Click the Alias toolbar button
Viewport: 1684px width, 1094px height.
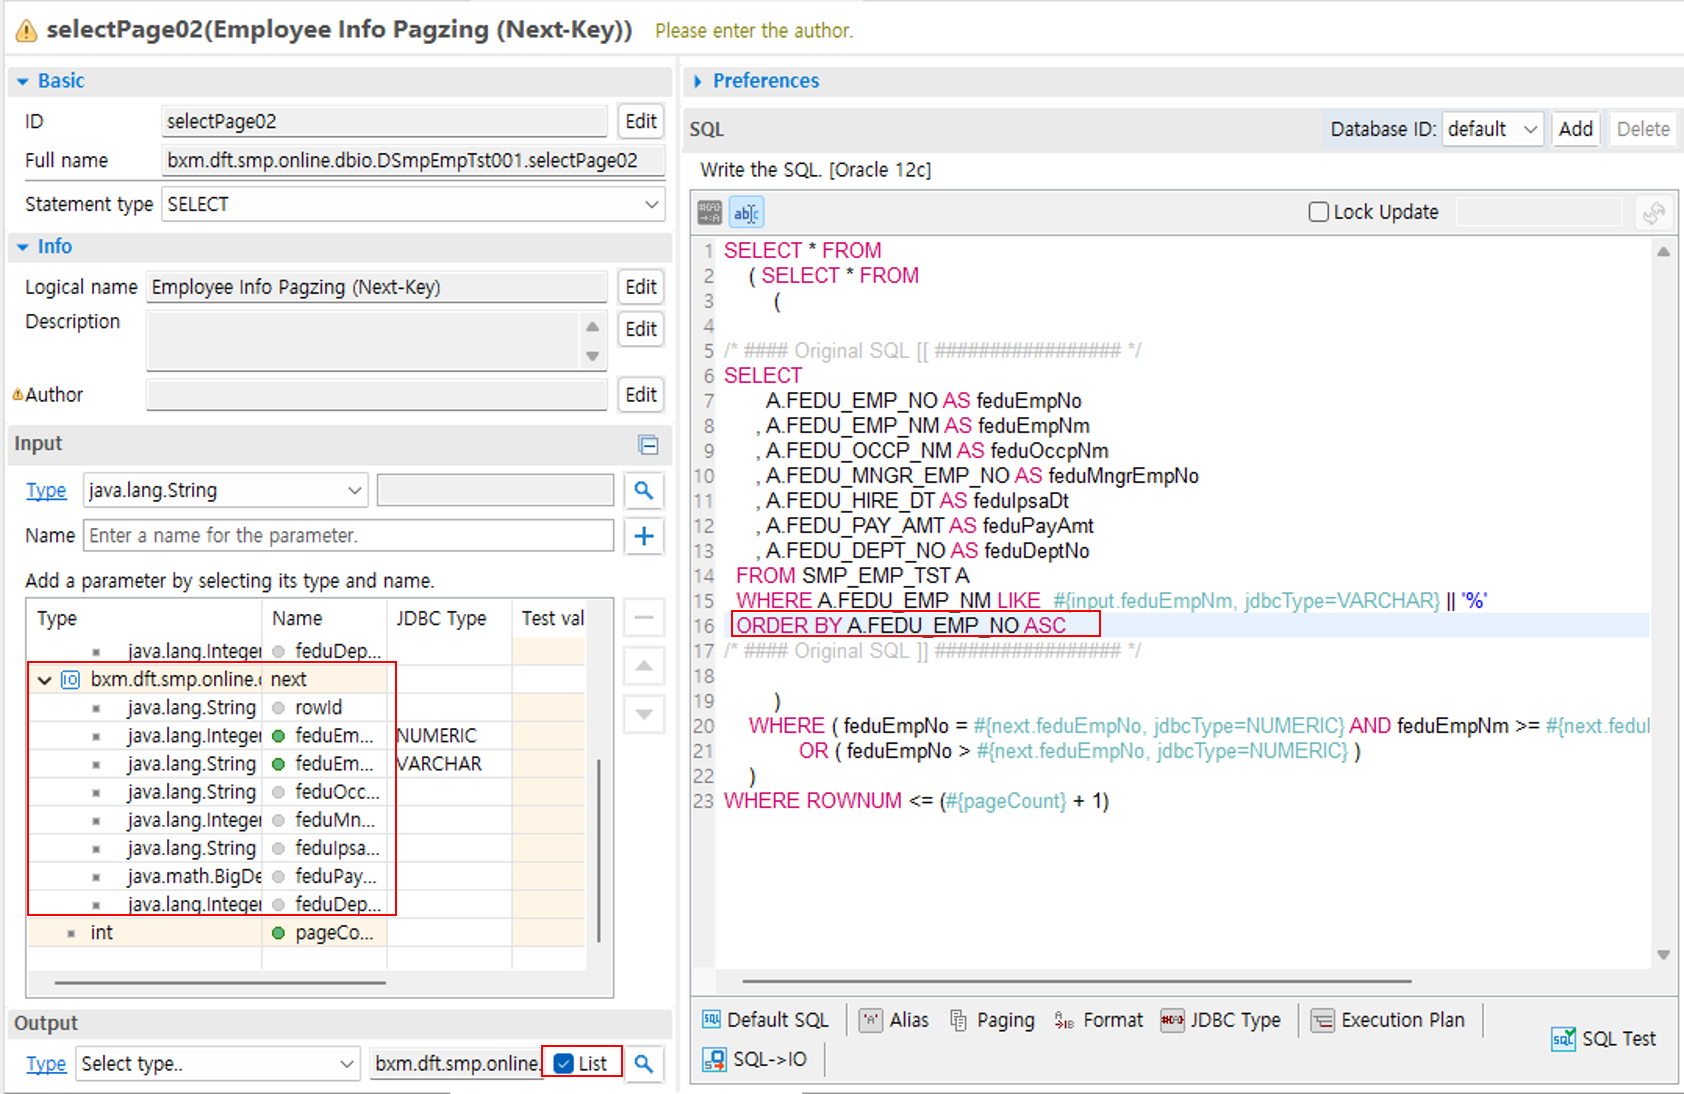(894, 1020)
